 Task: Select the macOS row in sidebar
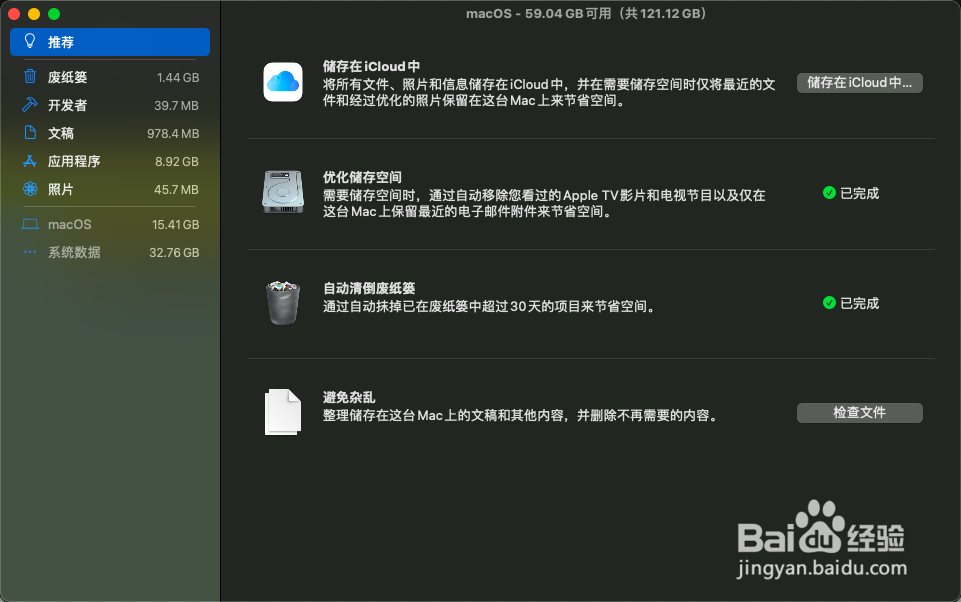(110, 225)
